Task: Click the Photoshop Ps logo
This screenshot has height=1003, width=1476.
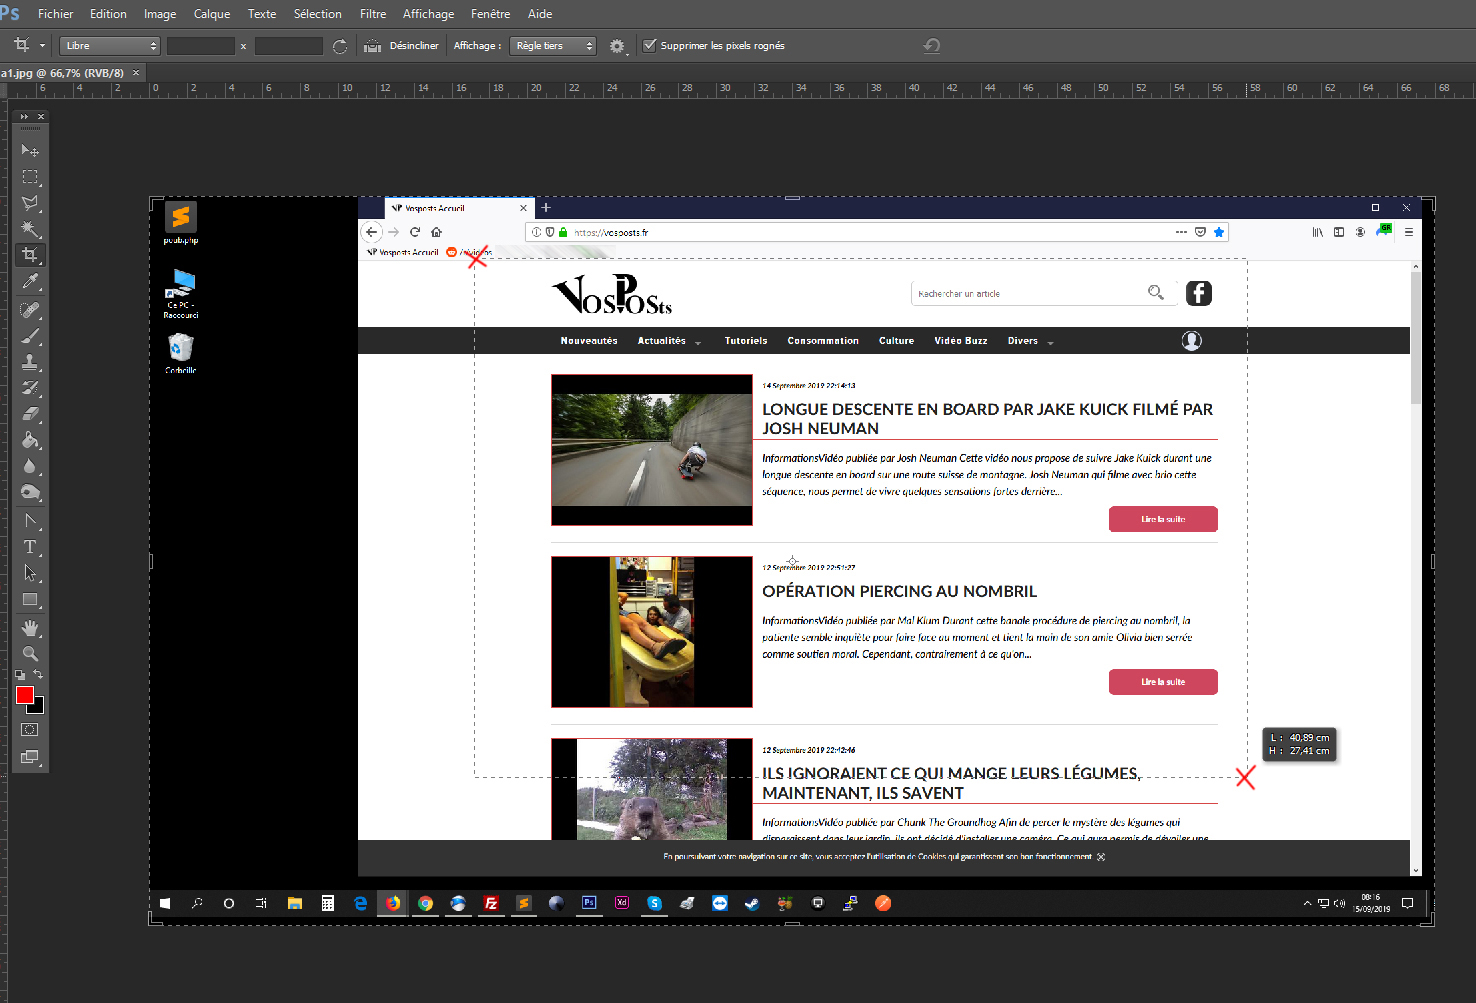Action: click(10, 13)
